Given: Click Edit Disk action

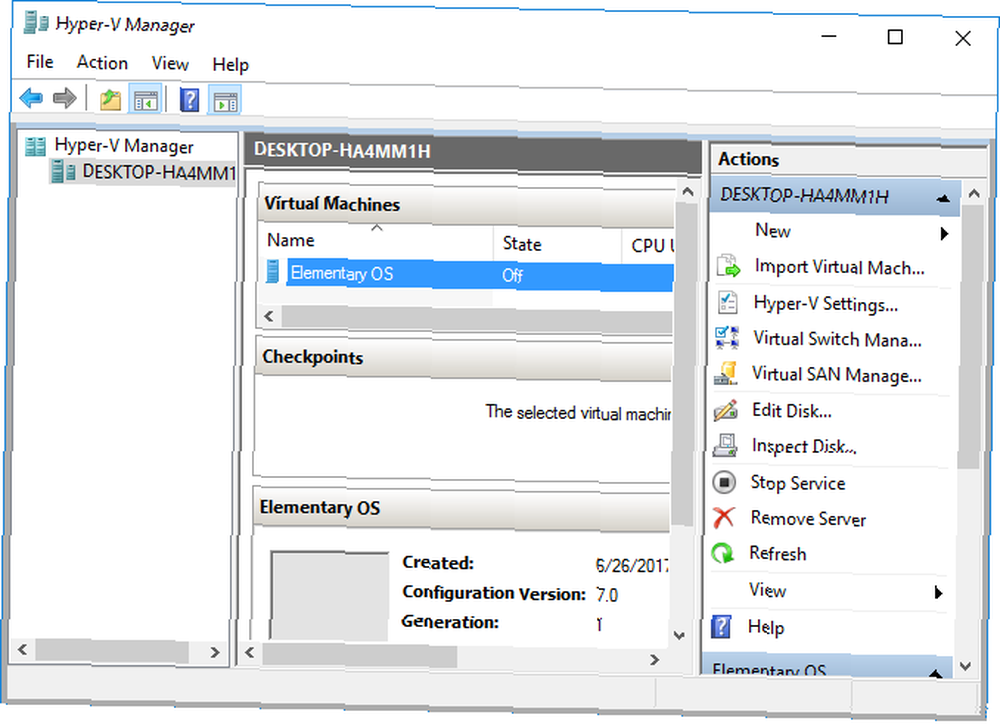Looking at the screenshot, I should coord(791,410).
